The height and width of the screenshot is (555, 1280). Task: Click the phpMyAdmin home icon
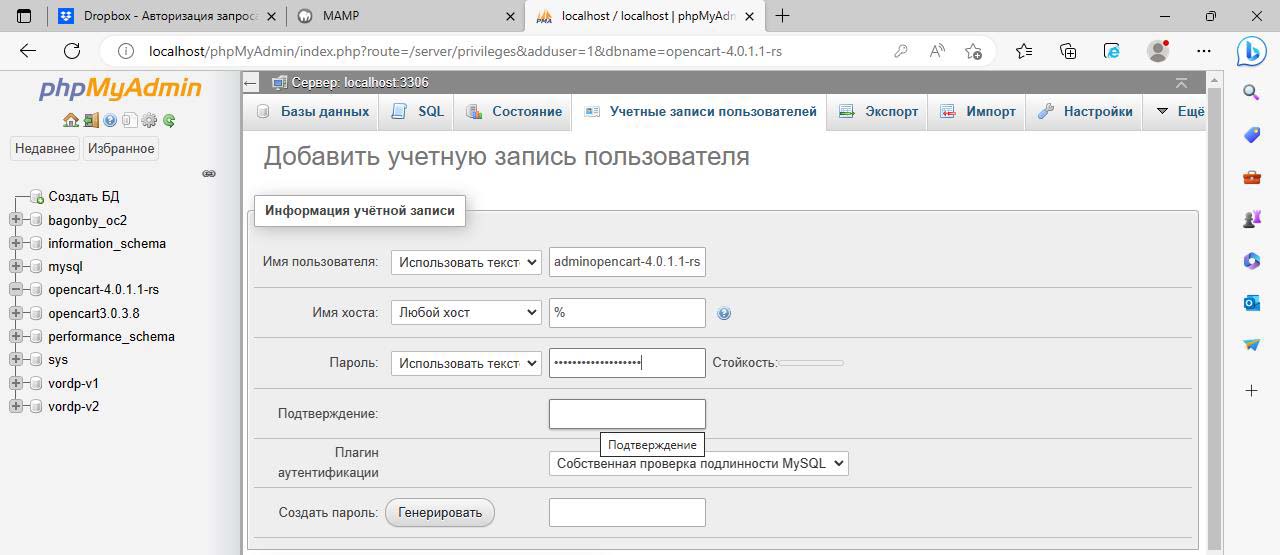pos(70,120)
